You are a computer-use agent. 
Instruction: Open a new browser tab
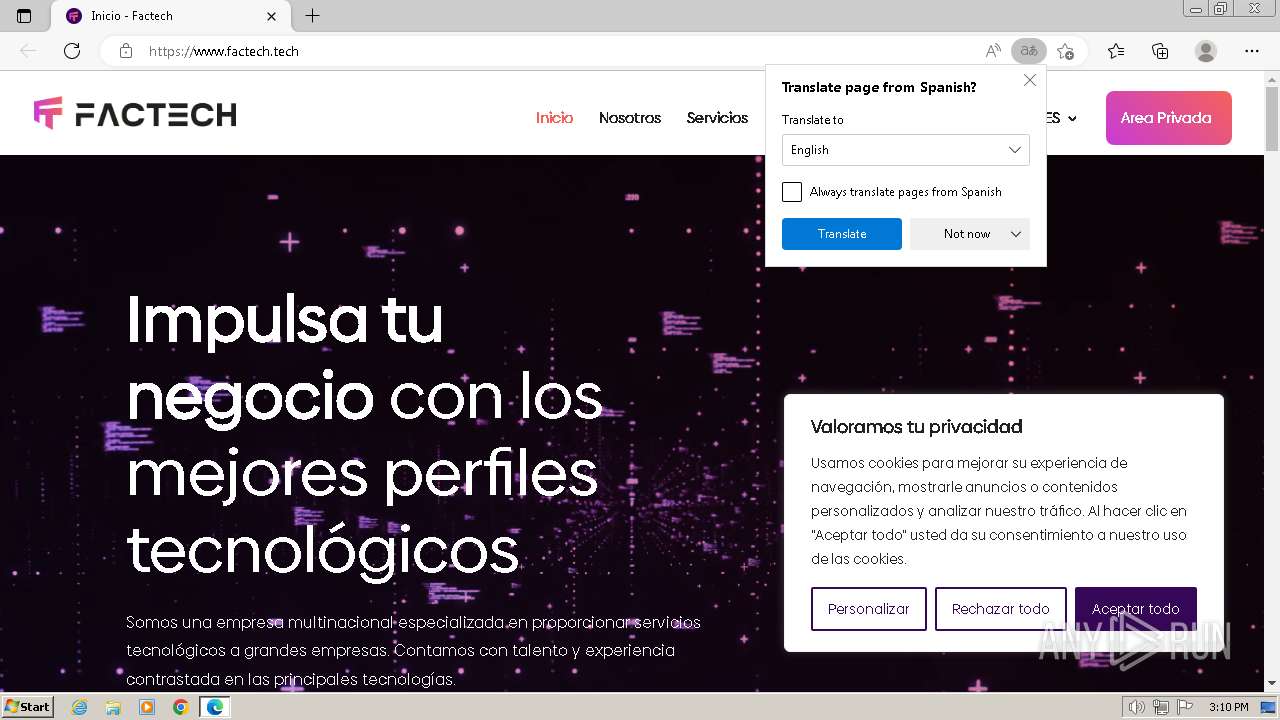coord(312,16)
